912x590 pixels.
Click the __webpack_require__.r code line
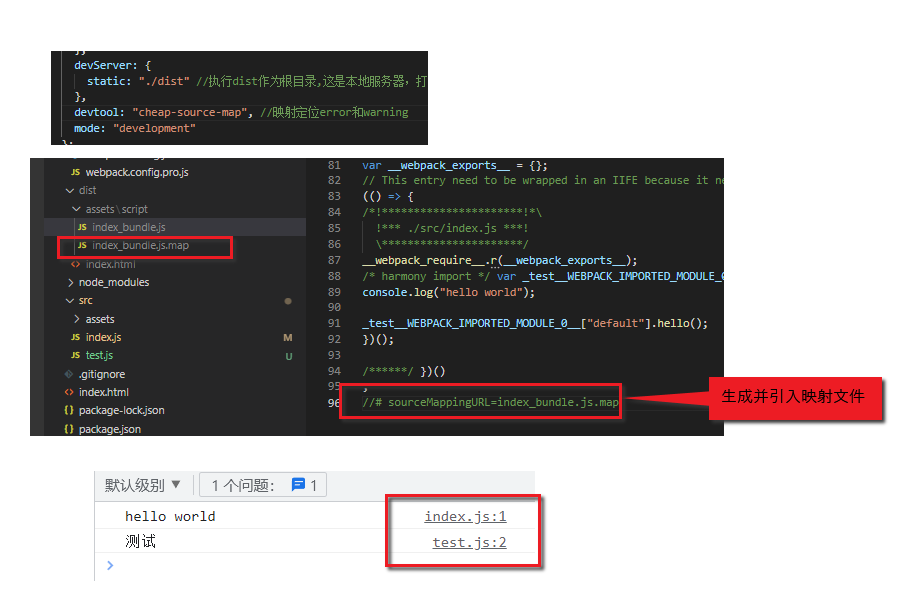[500, 260]
